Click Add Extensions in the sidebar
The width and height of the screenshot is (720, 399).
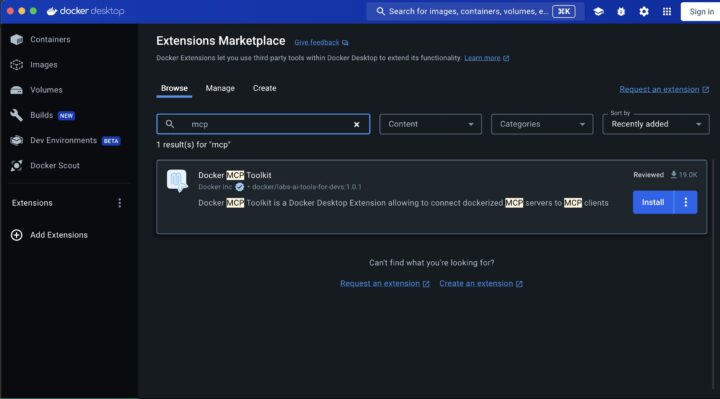(59, 235)
